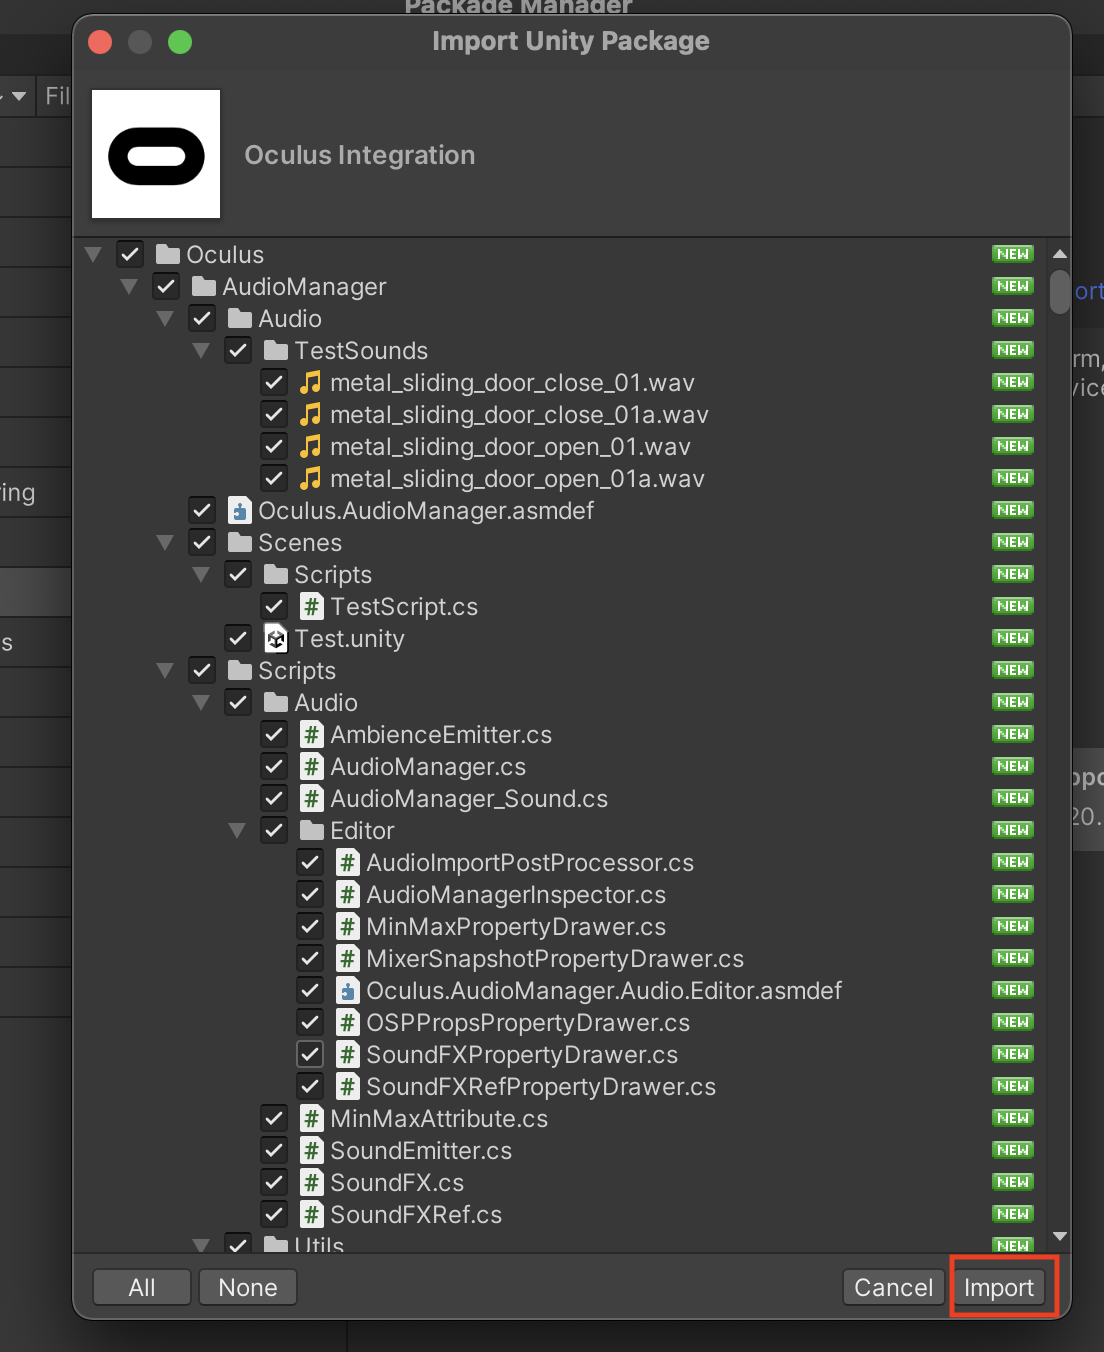The image size is (1104, 1352).
Task: Collapse the TestSounds disclosure triangle
Action: [x=201, y=350]
